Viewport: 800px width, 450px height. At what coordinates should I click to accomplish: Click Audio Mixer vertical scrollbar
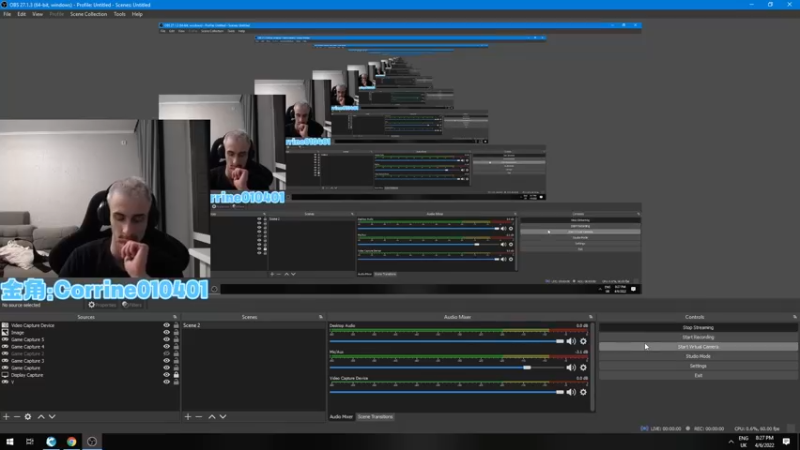pos(592,366)
